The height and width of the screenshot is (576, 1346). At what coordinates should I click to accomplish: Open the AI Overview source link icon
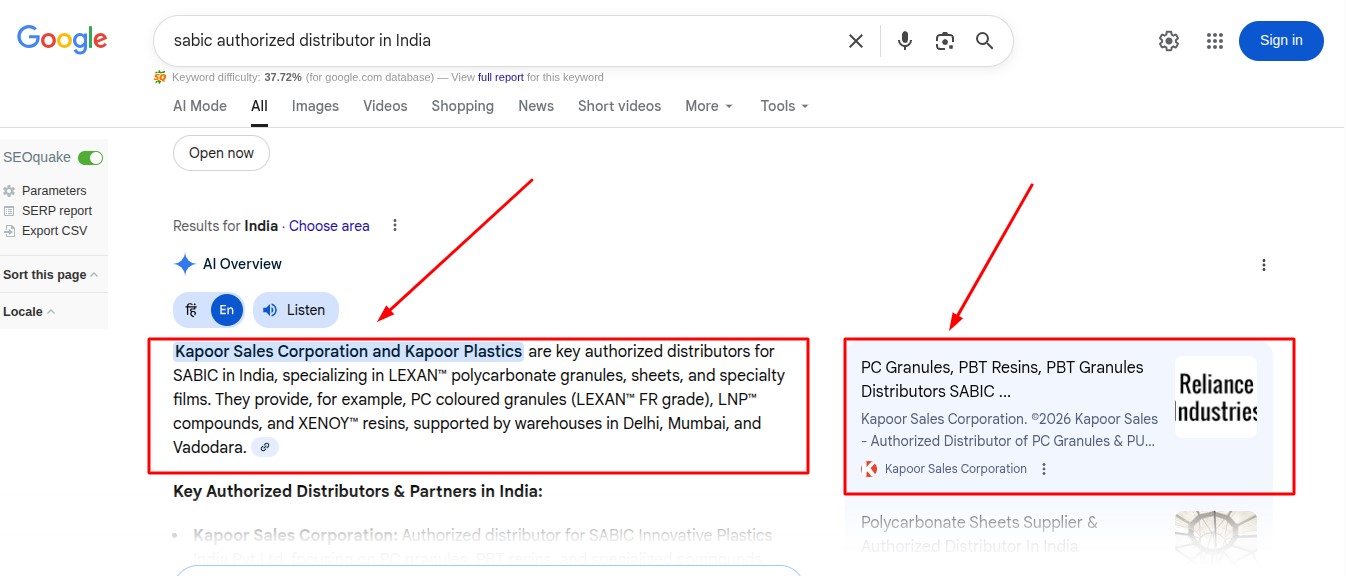tap(264, 447)
